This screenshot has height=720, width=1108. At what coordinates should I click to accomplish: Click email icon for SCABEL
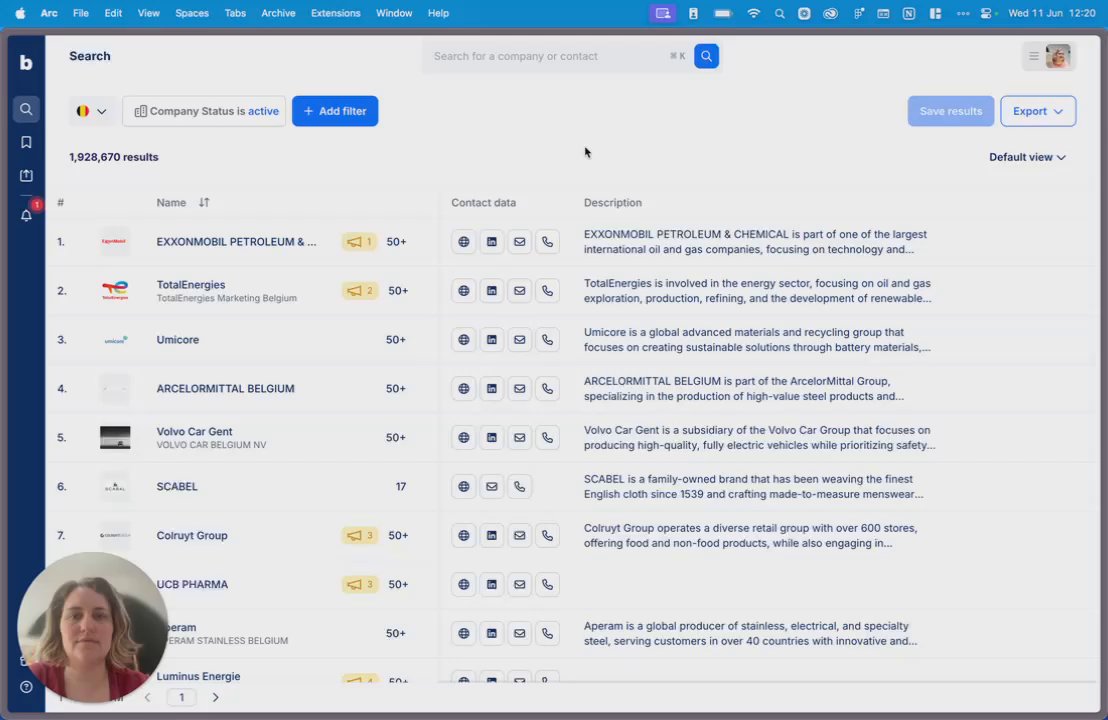coord(491,487)
